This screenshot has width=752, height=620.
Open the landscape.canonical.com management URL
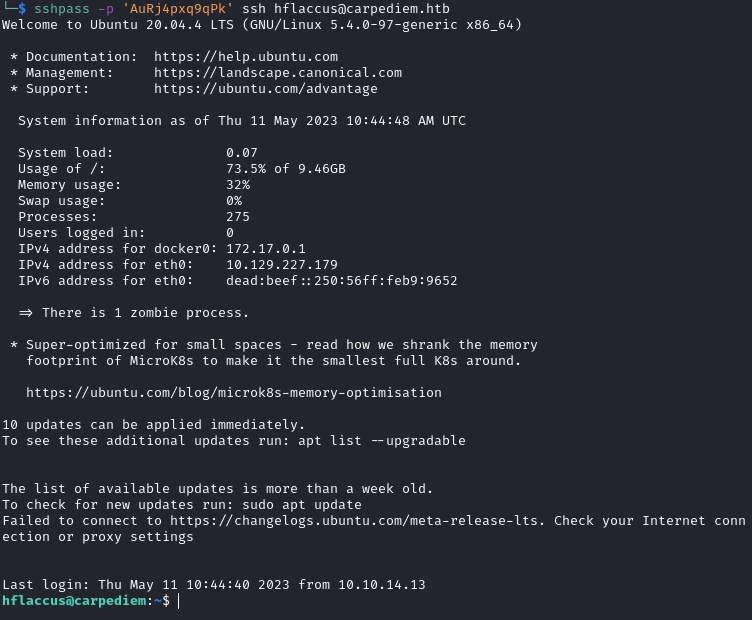(x=278, y=73)
